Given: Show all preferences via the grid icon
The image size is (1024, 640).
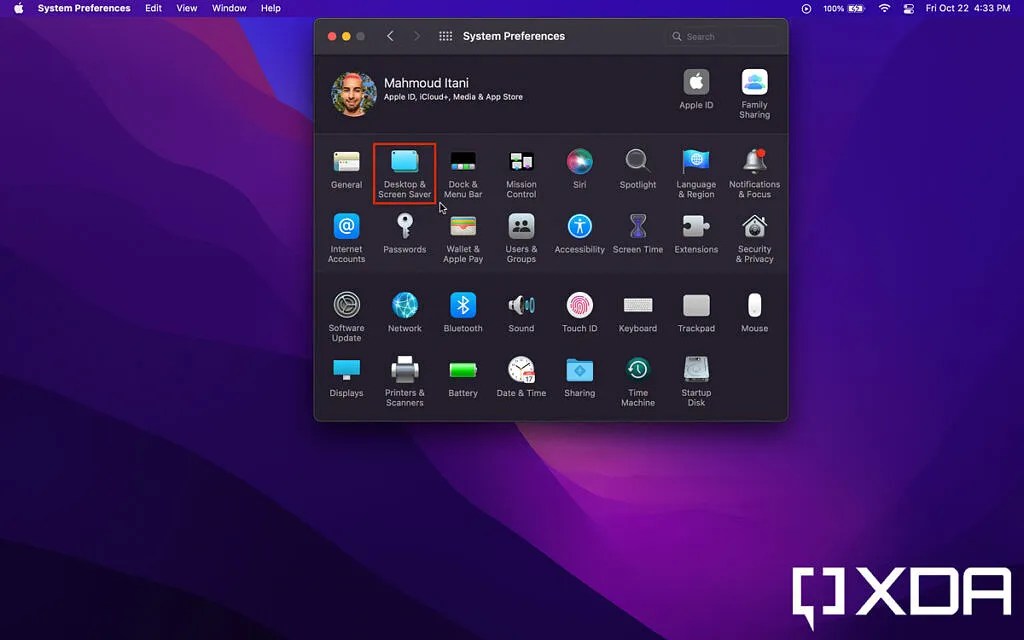Looking at the screenshot, I should (x=444, y=36).
